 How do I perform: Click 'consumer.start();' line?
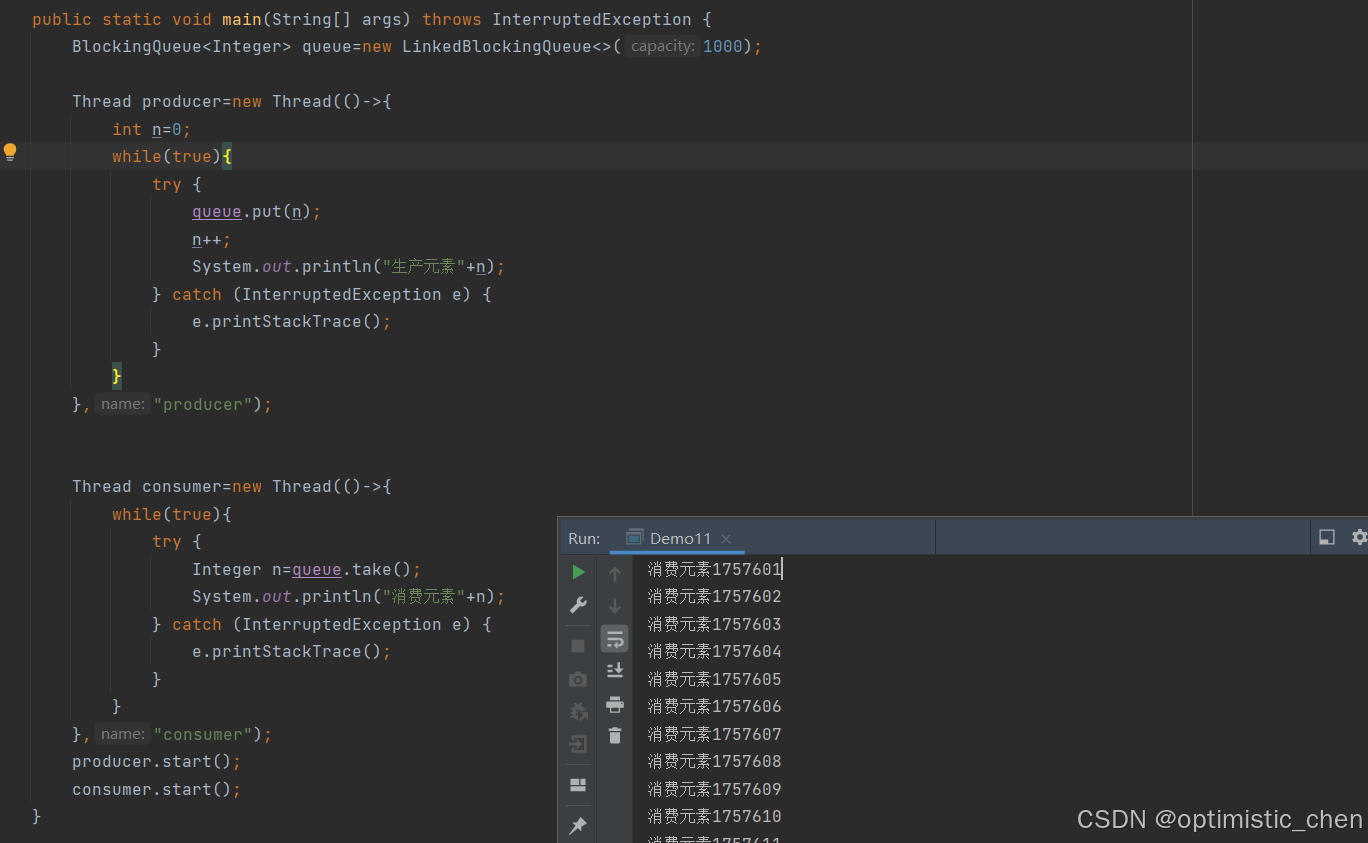click(x=157, y=789)
